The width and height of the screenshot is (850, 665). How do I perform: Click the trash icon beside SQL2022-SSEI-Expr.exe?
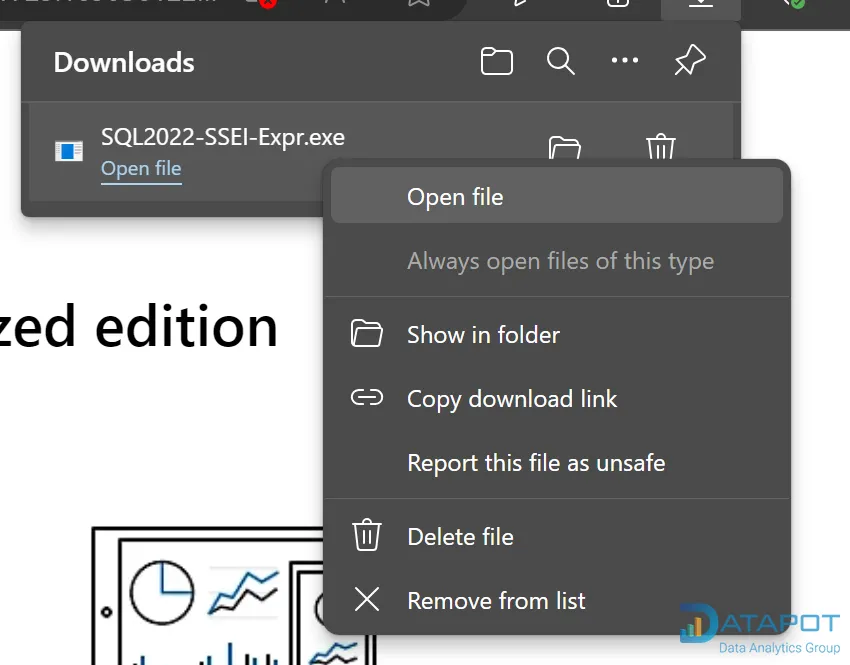coord(661,147)
